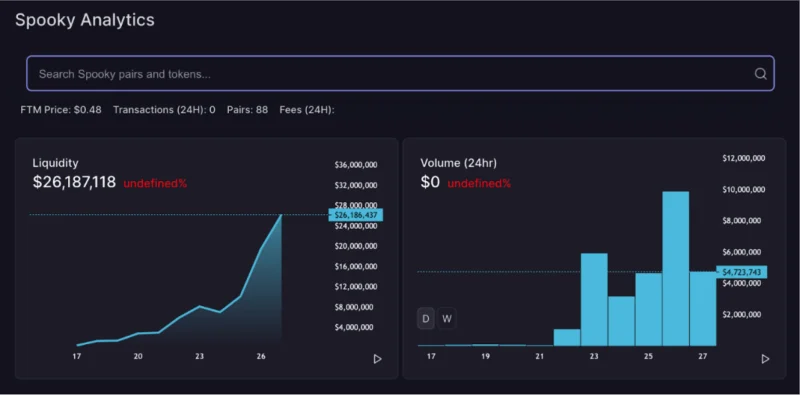Click the Spooky Analytics heading
This screenshot has height=395, width=800.
[85, 20]
